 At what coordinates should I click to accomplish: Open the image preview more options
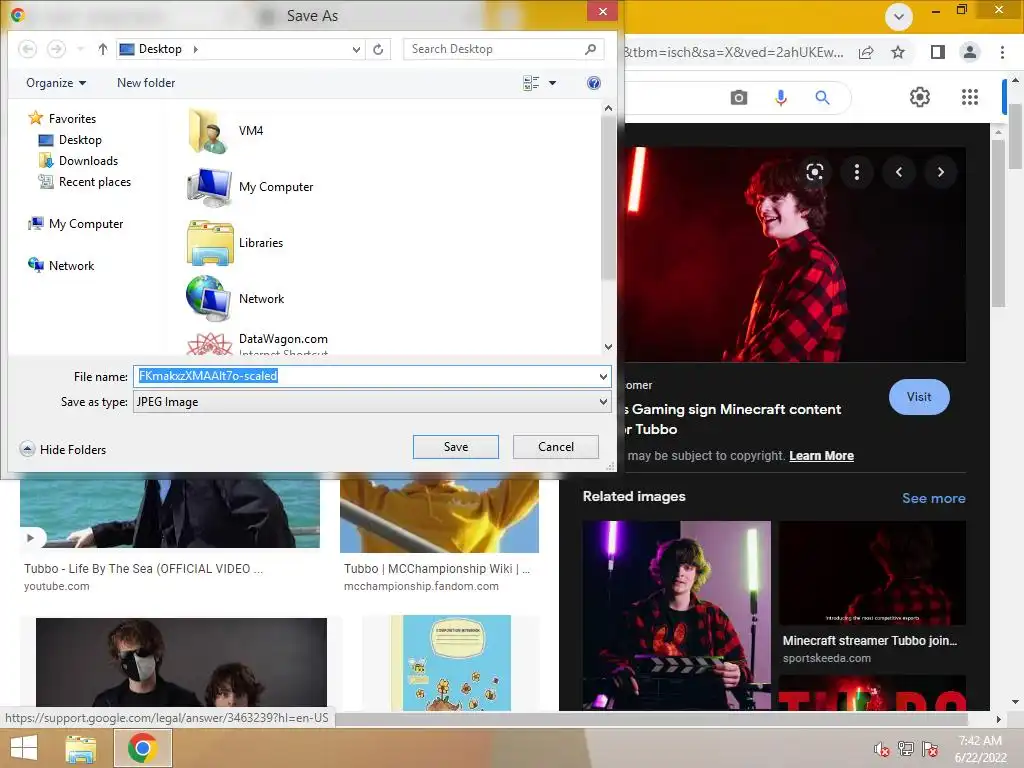tap(857, 172)
